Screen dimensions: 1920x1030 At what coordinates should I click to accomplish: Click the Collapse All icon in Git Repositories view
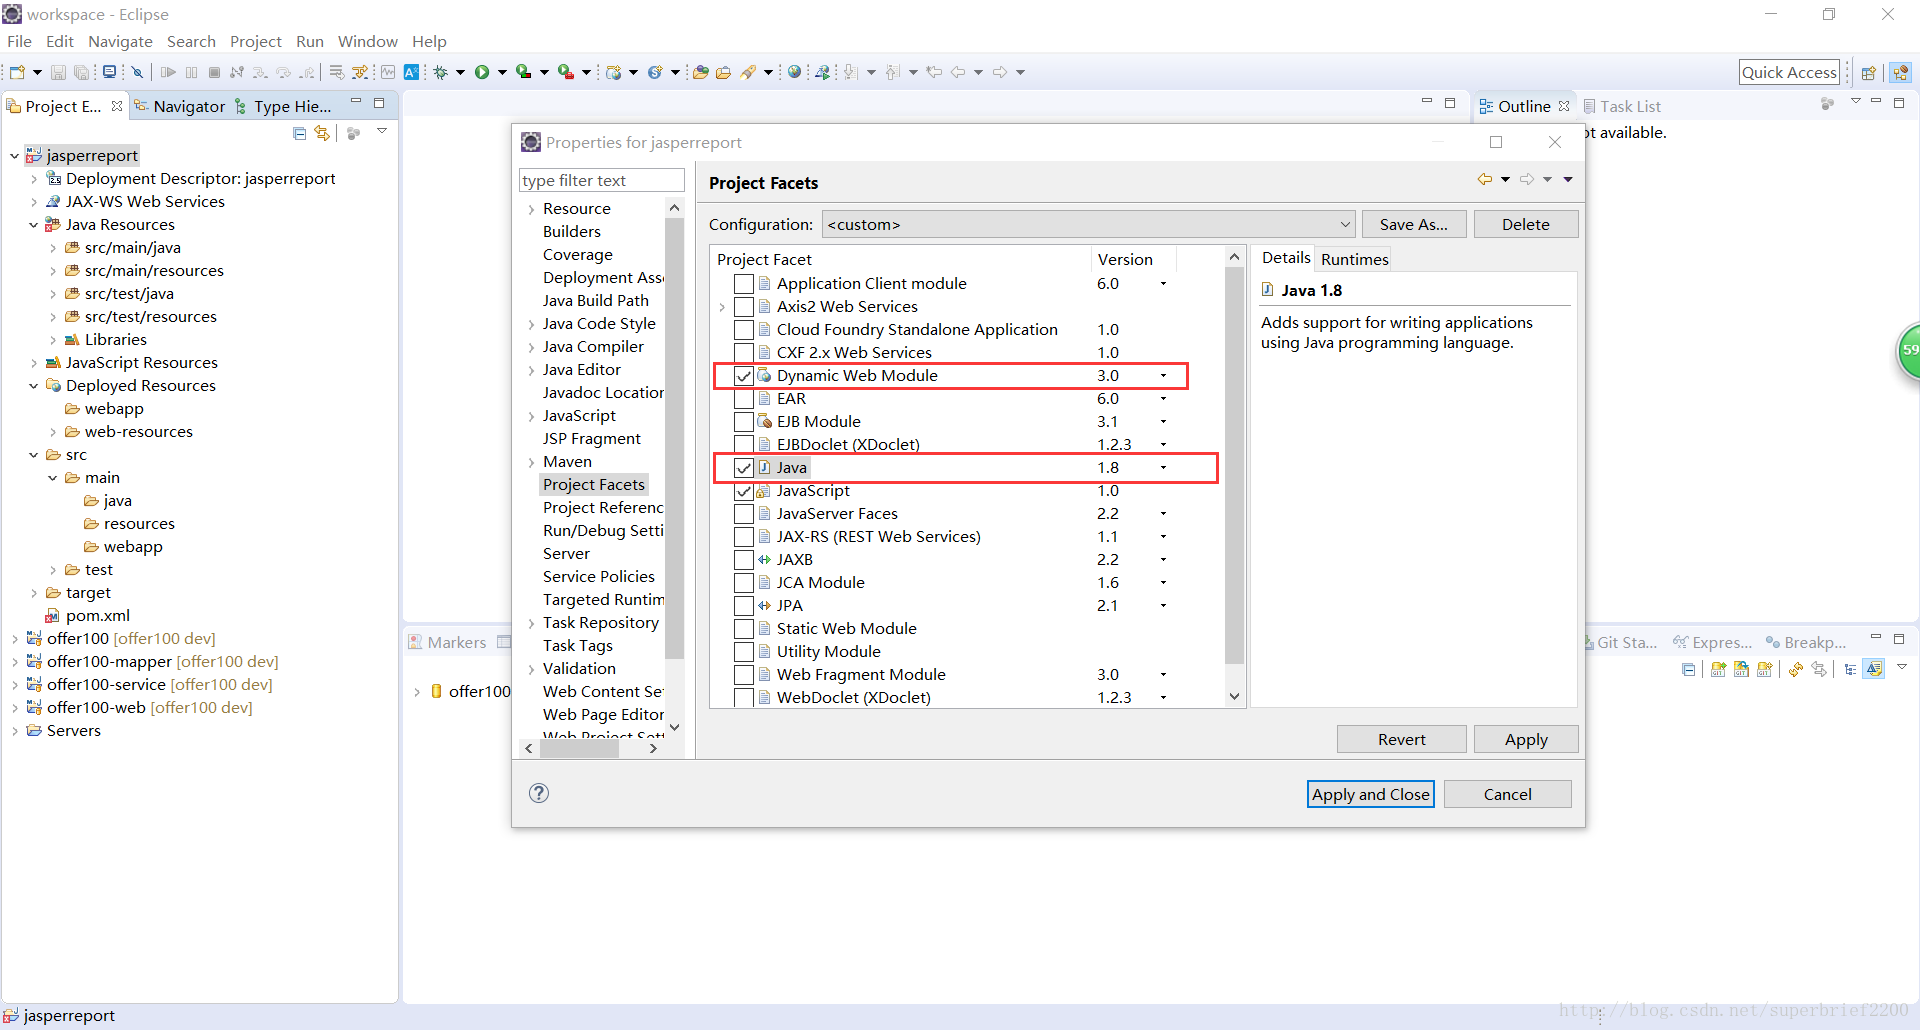point(1688,669)
